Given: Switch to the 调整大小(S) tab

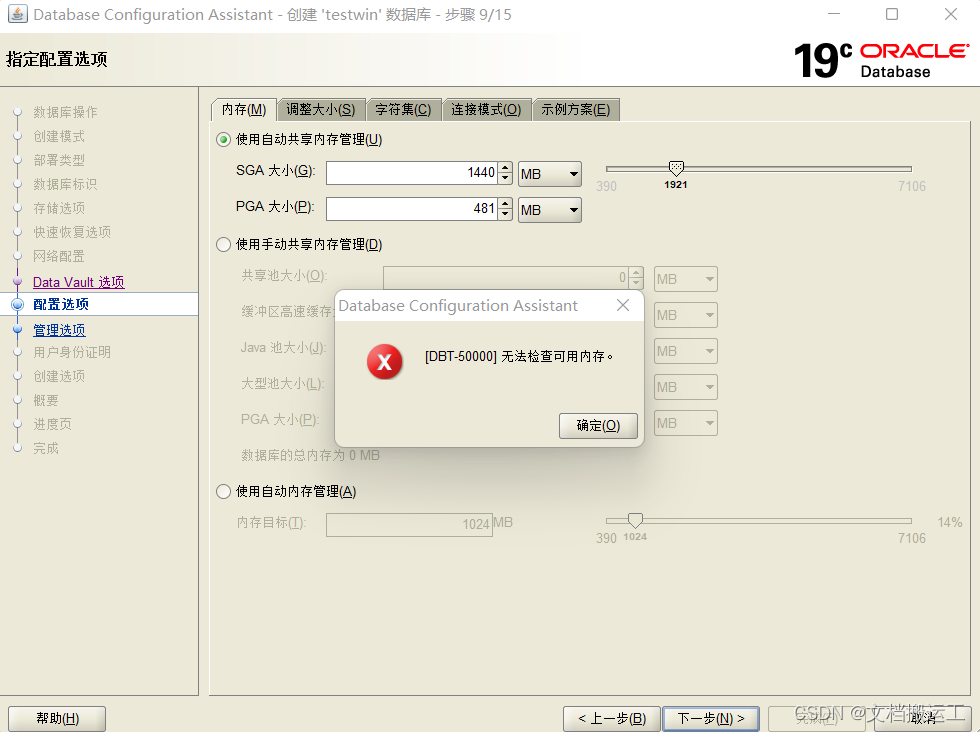Looking at the screenshot, I should click(x=321, y=109).
